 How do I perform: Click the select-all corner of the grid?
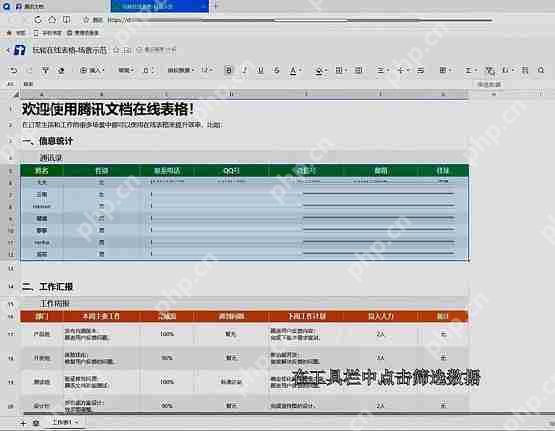[x=16, y=94]
